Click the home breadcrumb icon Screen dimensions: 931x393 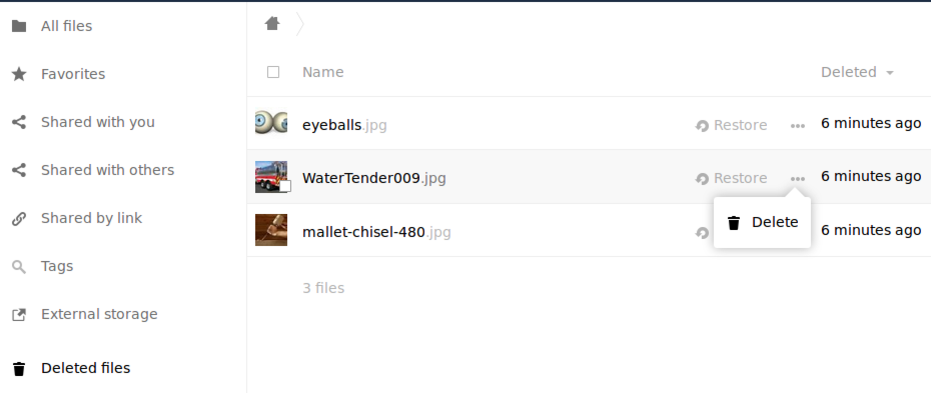272,24
